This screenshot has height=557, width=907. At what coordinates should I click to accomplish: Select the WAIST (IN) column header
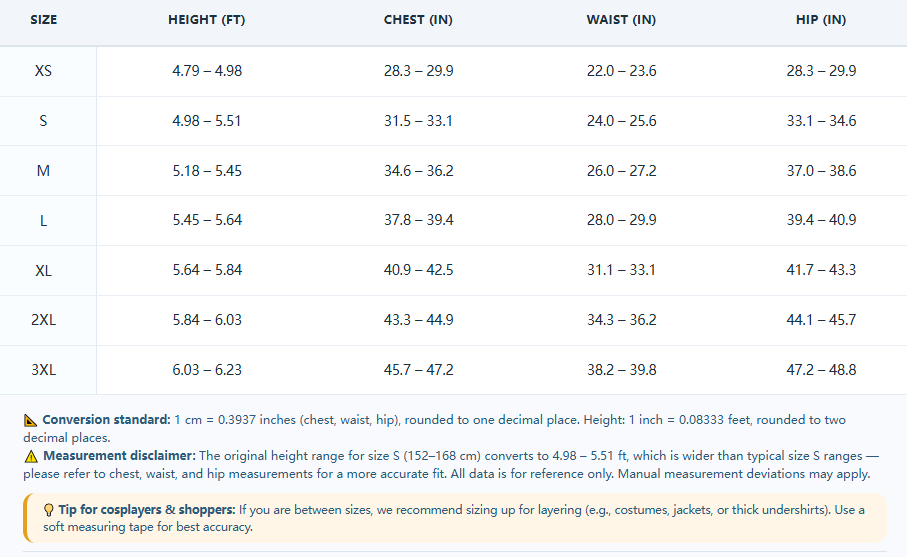[x=621, y=20]
